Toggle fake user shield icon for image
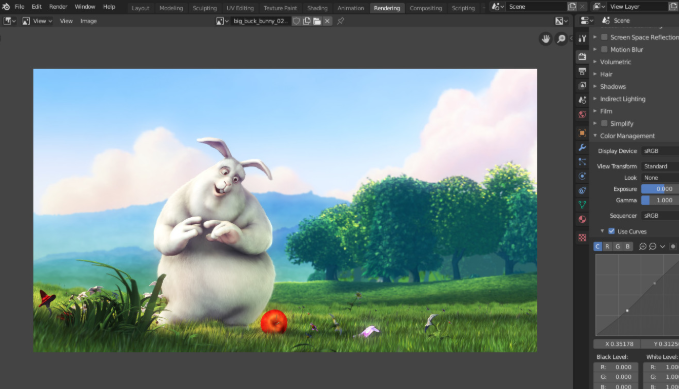Viewport: 679px width, 389px height. (x=296, y=21)
